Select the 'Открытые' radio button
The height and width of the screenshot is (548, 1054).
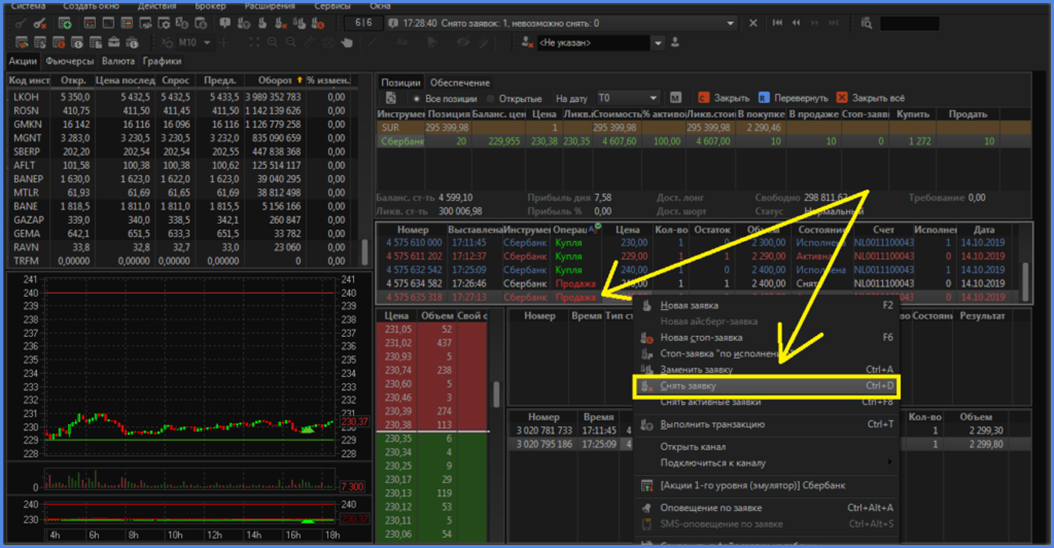tap(491, 99)
